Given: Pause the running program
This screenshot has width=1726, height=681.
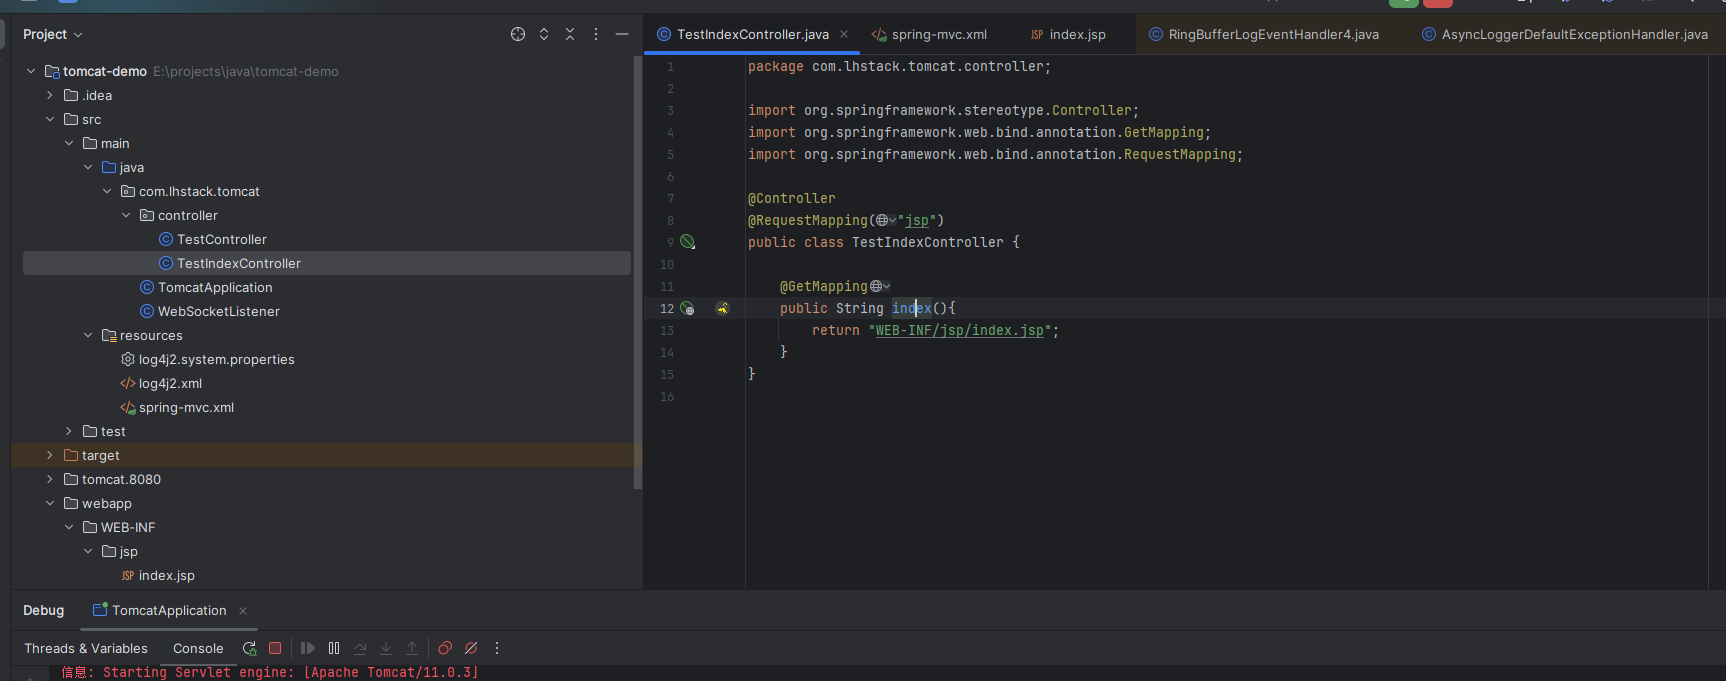Looking at the screenshot, I should tap(334, 648).
